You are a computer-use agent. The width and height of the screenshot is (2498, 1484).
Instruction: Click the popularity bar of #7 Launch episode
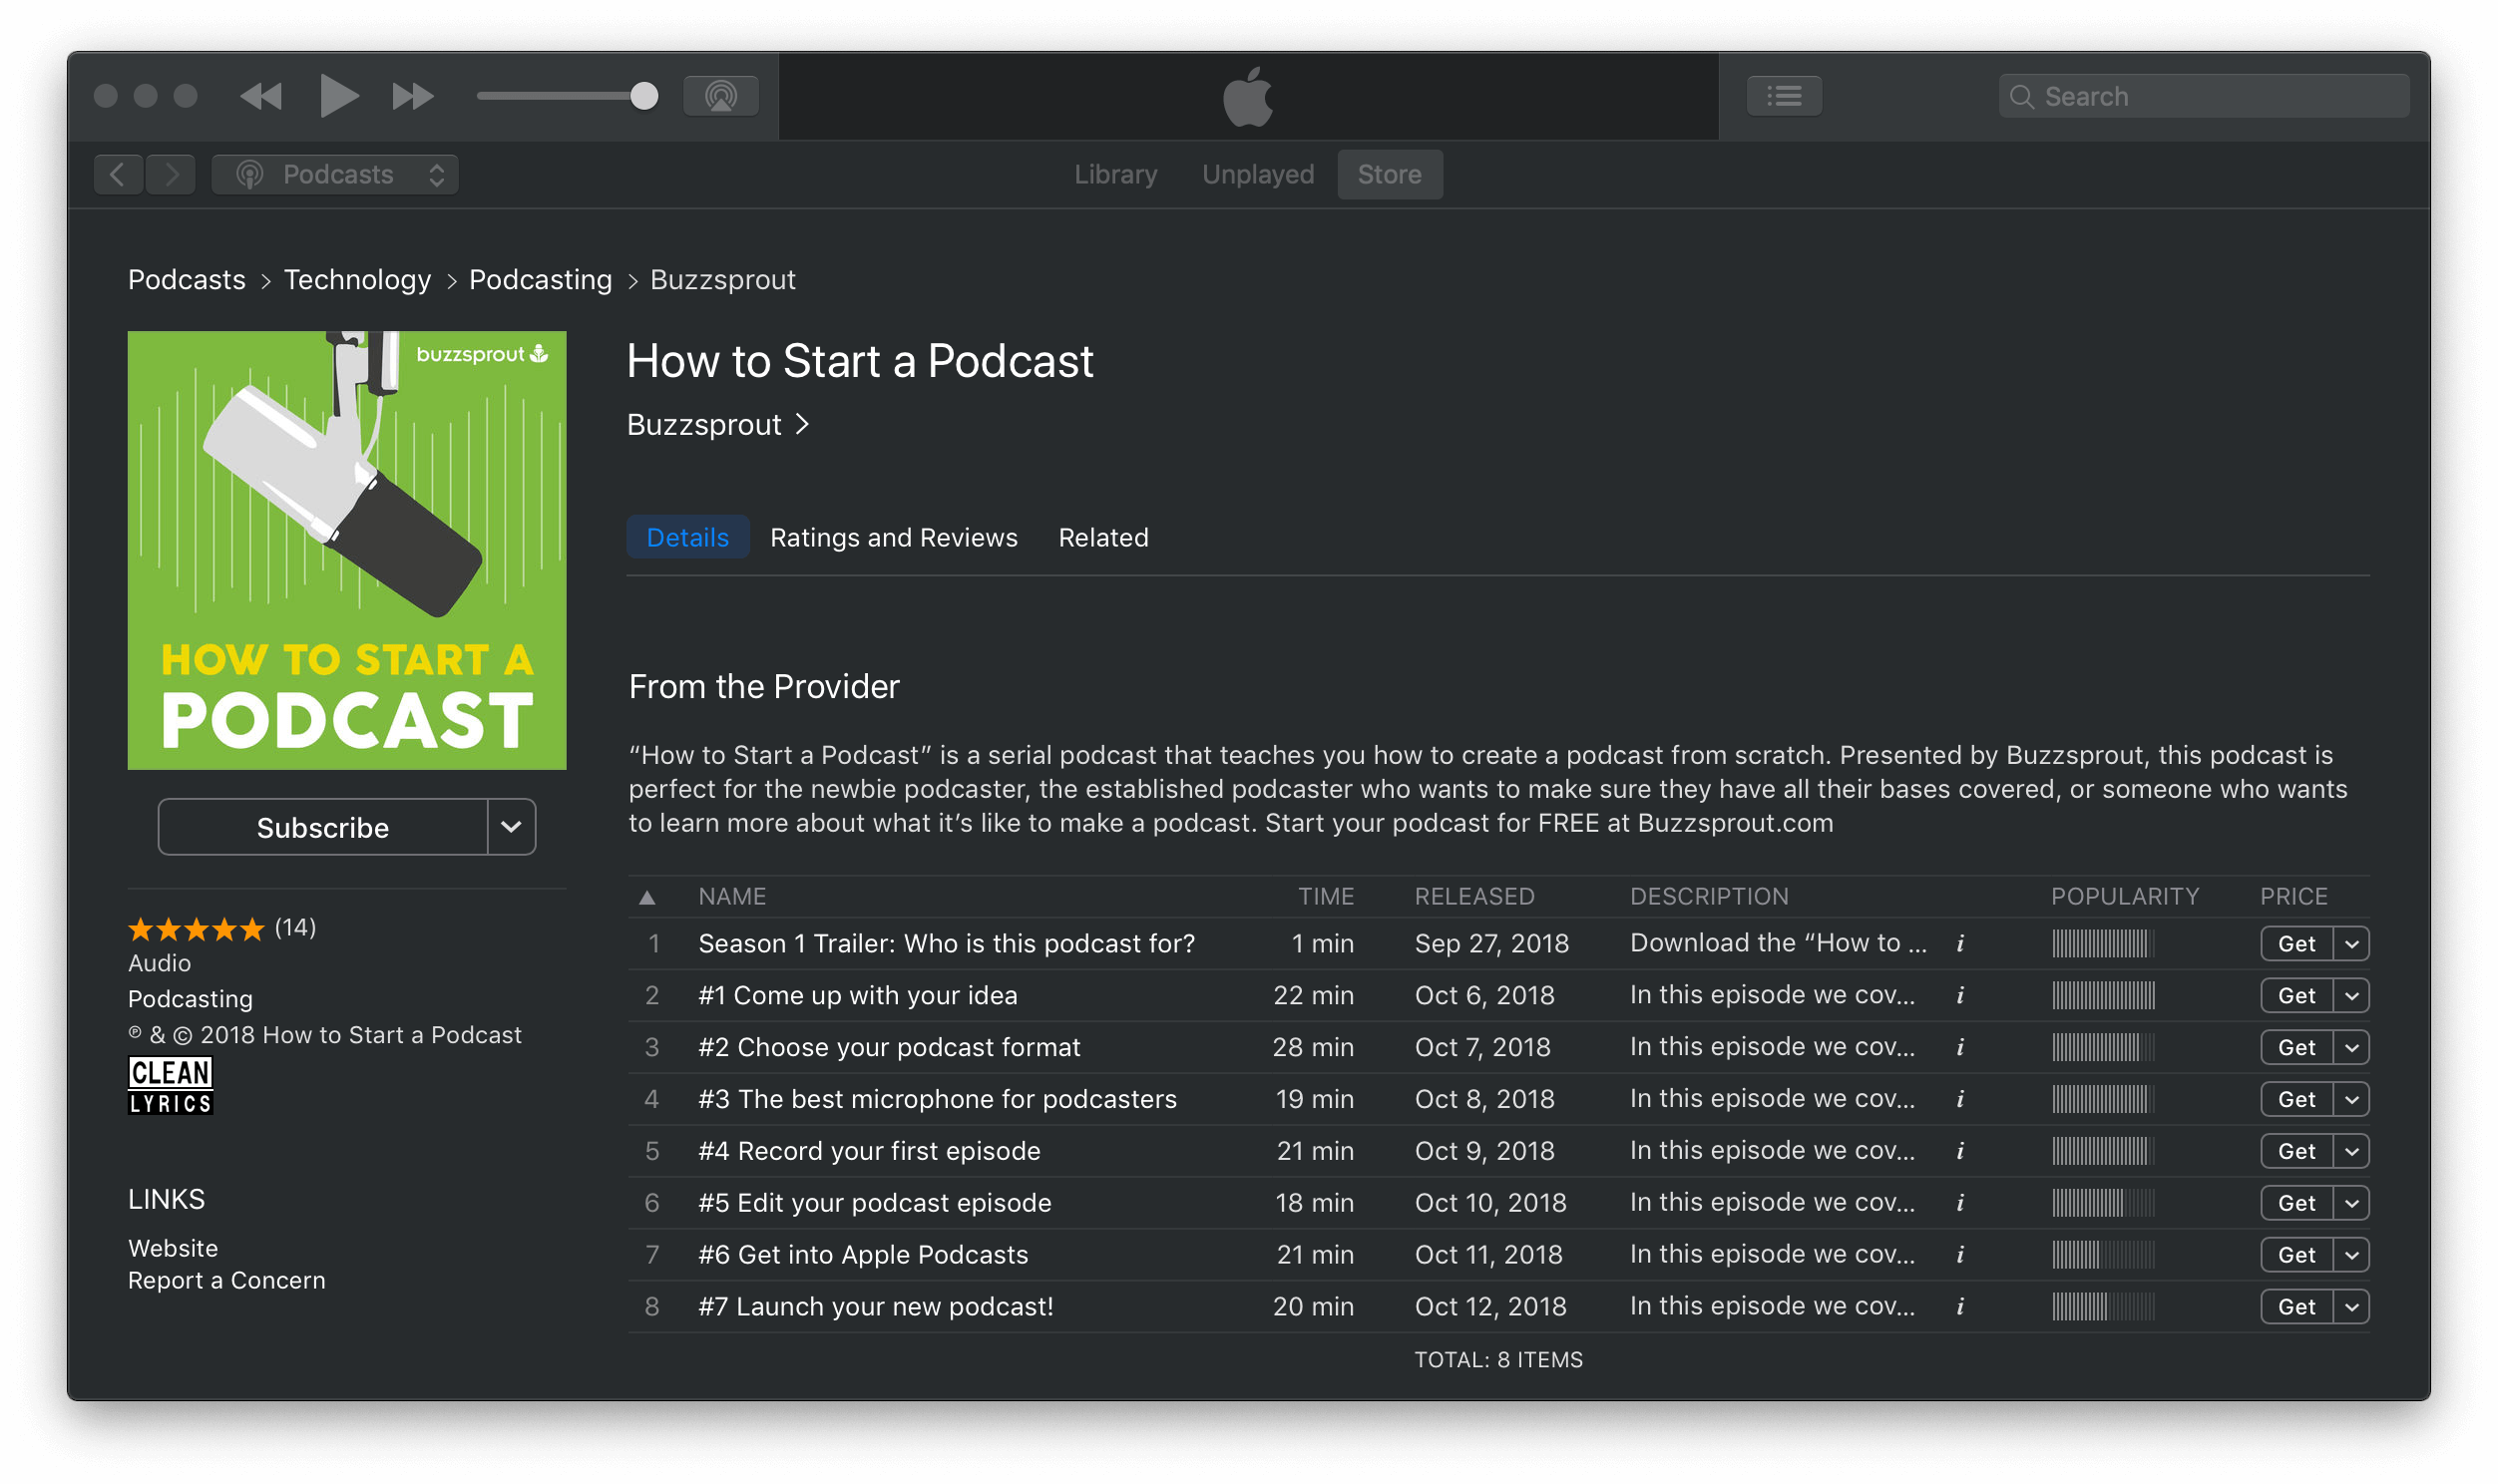coord(2103,1307)
